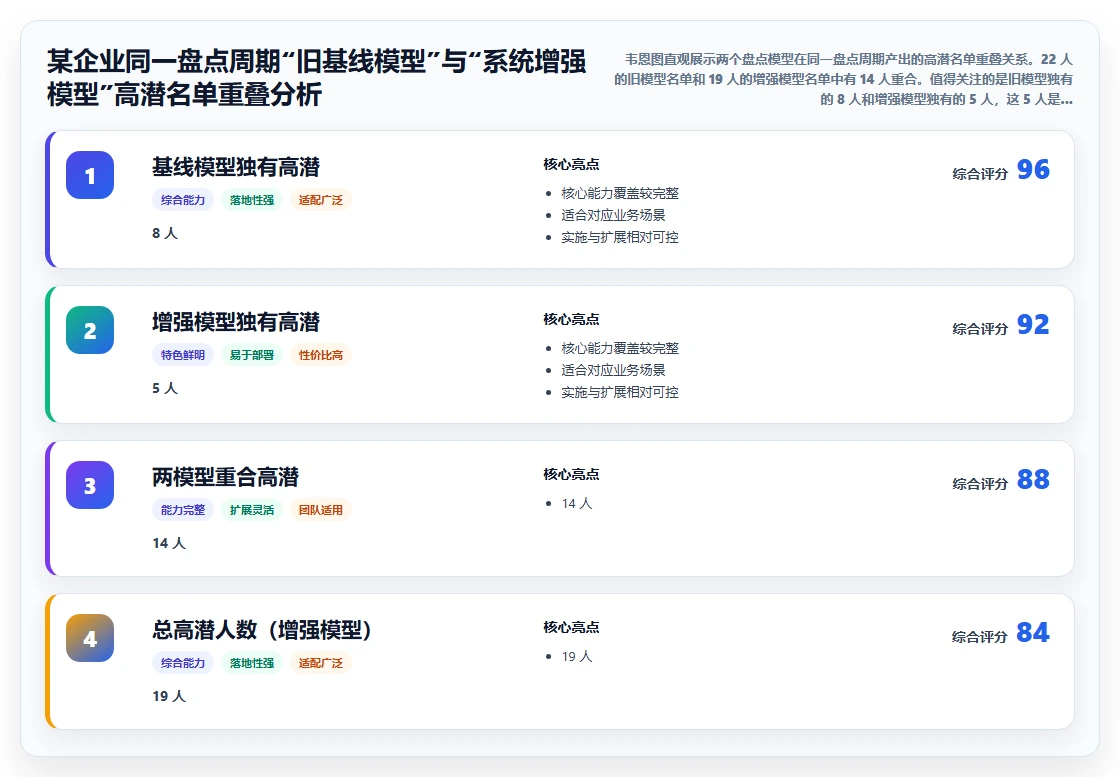Open the 两模型重合高潜 card title
1120x777 pixels.
pyautogui.click(x=225, y=477)
